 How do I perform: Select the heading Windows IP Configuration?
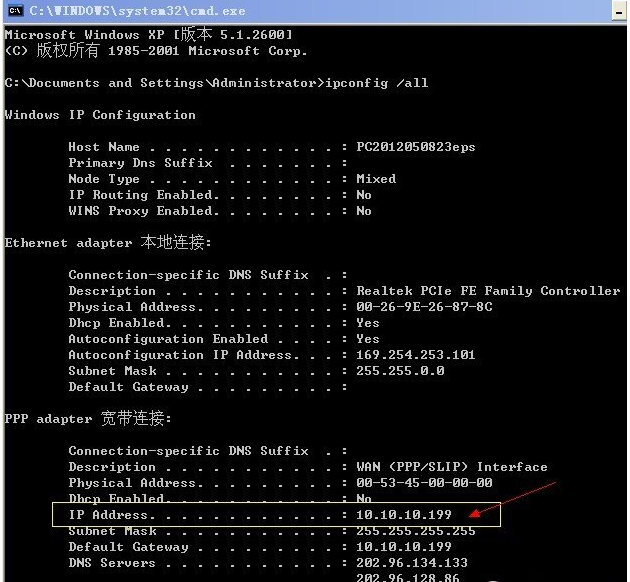click(x=100, y=115)
